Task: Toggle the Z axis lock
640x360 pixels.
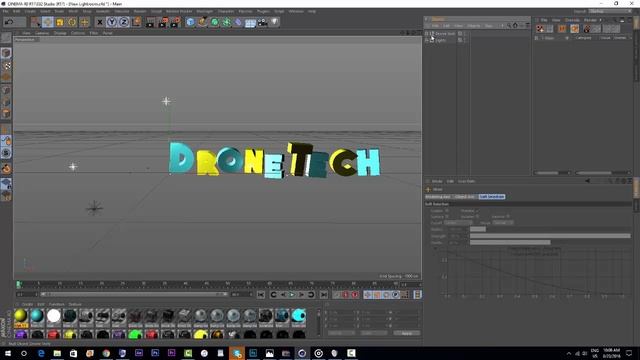Action: click(x=124, y=22)
